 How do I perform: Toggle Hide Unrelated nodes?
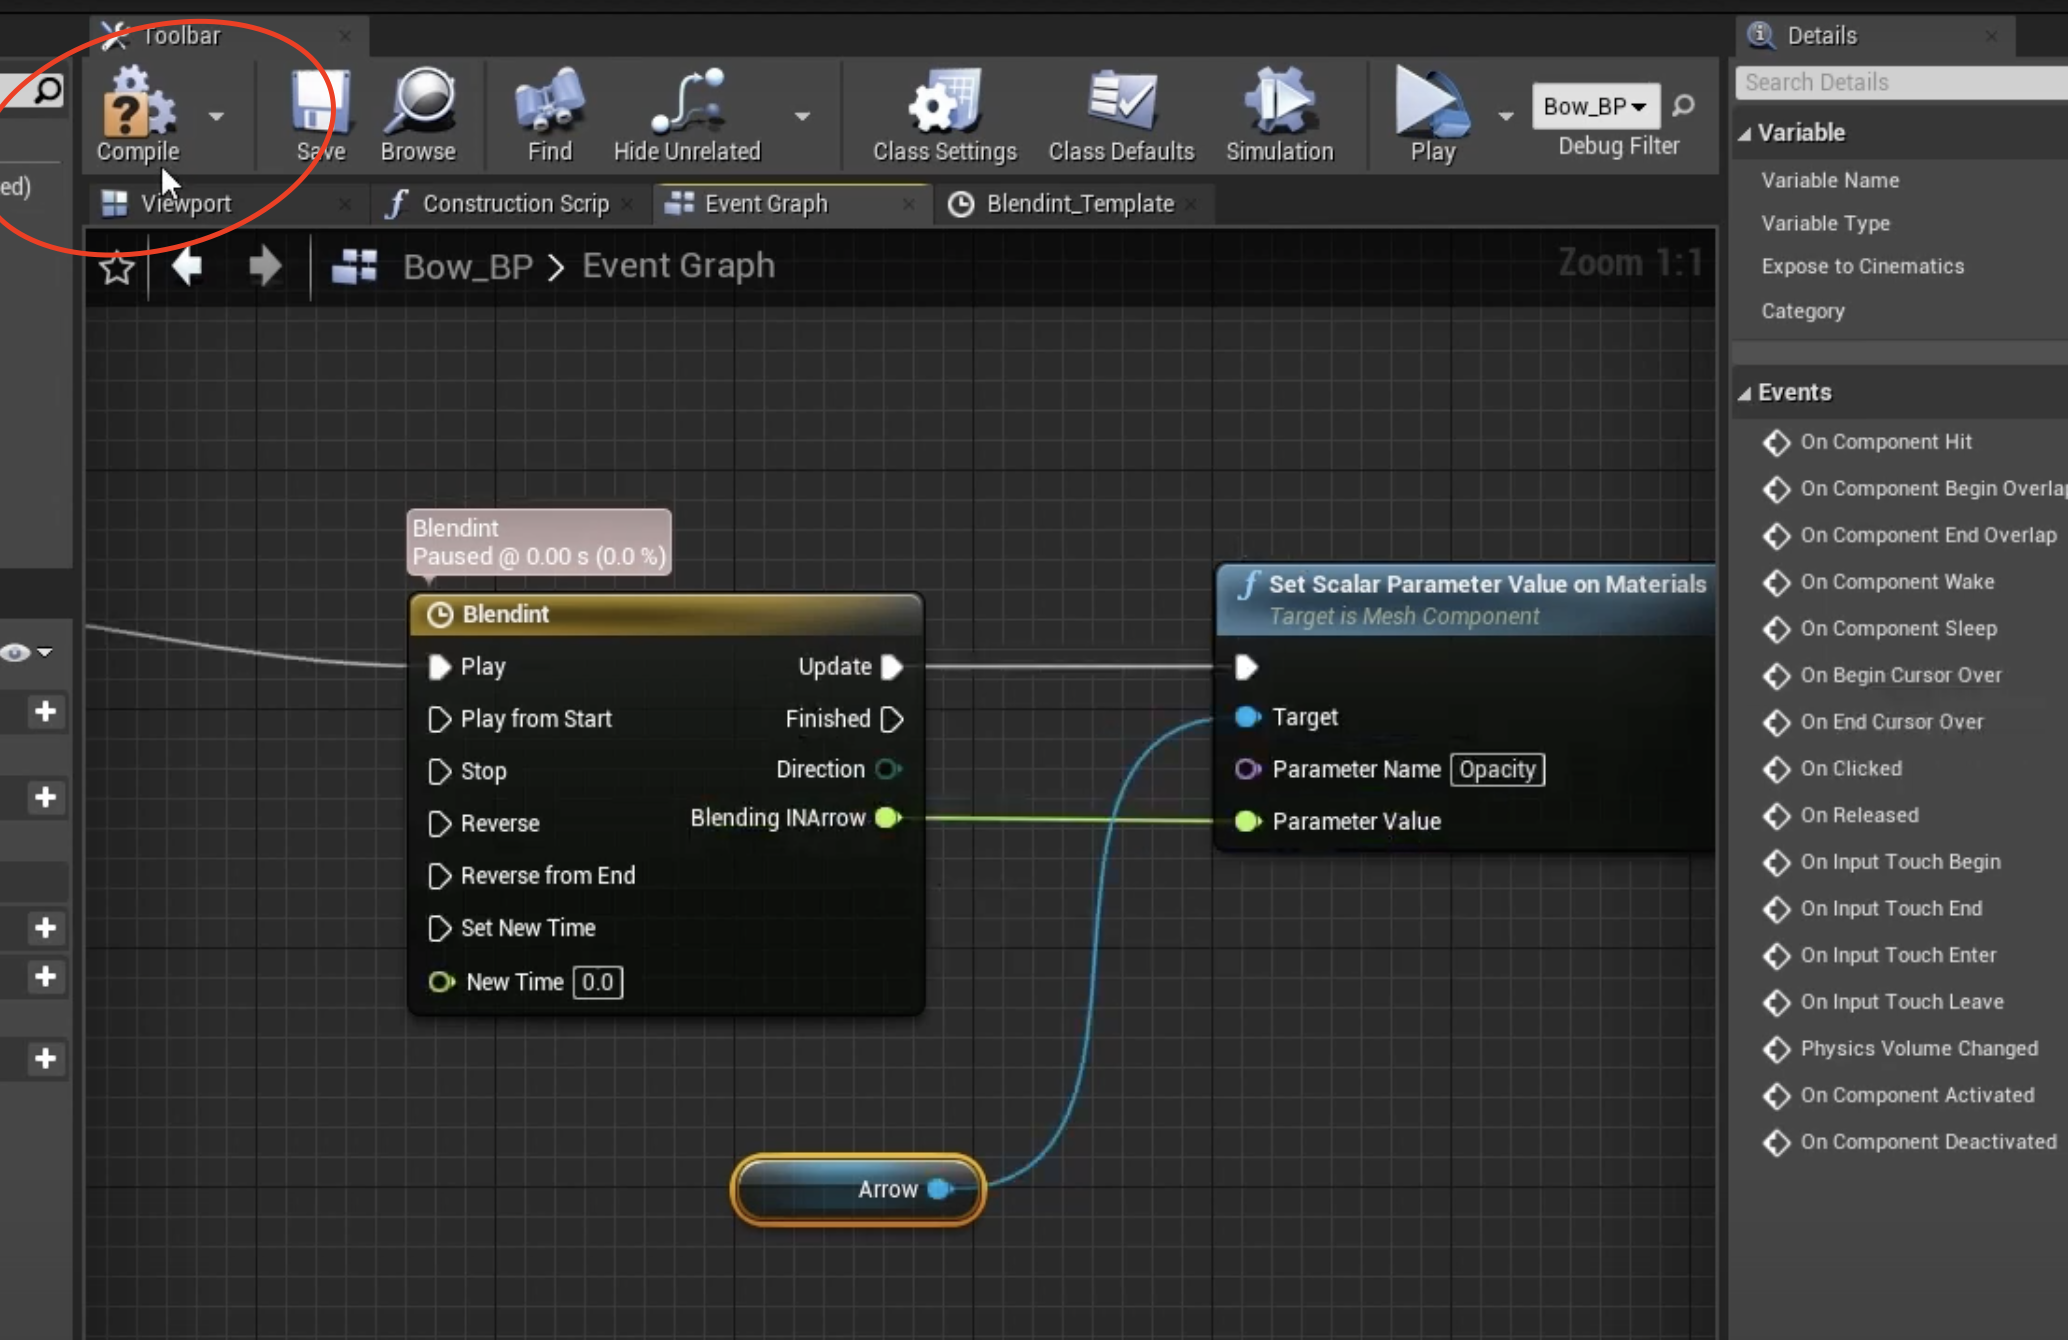[x=687, y=114]
